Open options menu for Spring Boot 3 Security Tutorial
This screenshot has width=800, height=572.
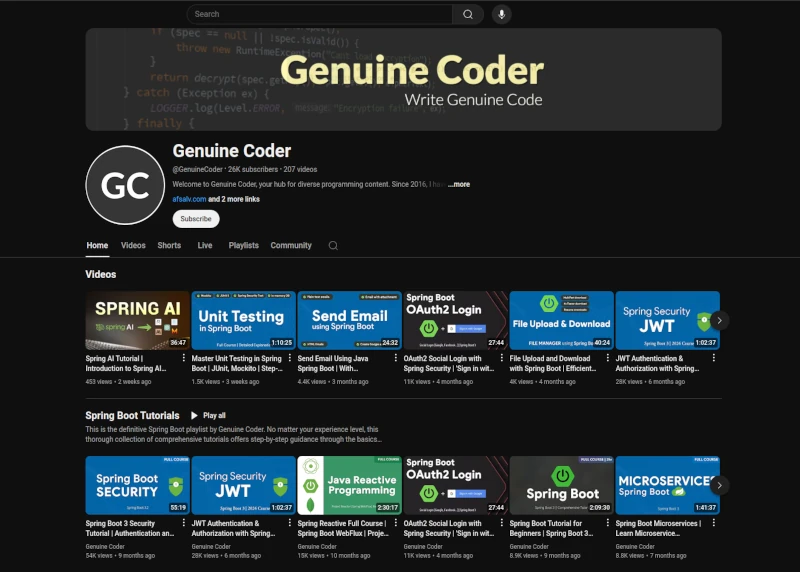pos(184,523)
